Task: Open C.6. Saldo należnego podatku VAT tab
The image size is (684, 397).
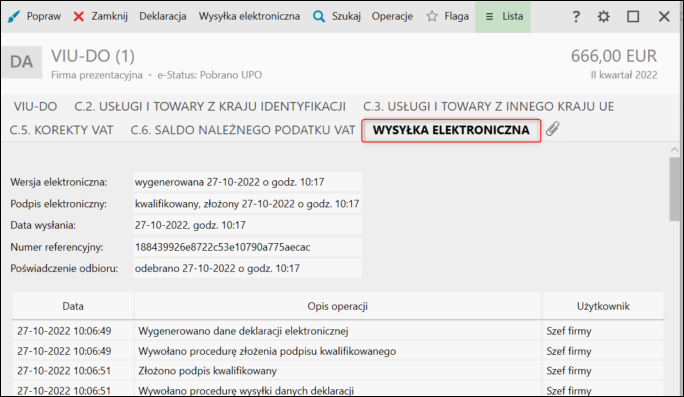Action: point(243,130)
